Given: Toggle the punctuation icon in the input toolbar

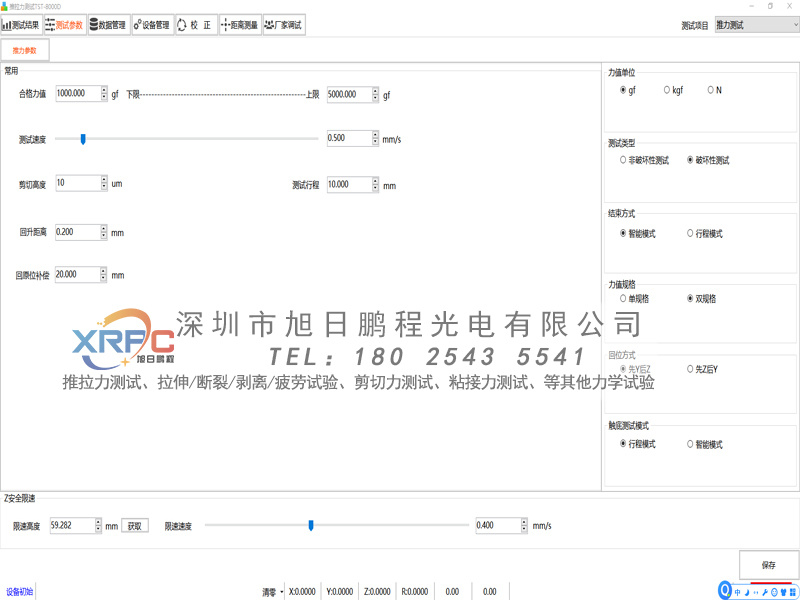Looking at the screenshot, I should pyautogui.click(x=756, y=592).
